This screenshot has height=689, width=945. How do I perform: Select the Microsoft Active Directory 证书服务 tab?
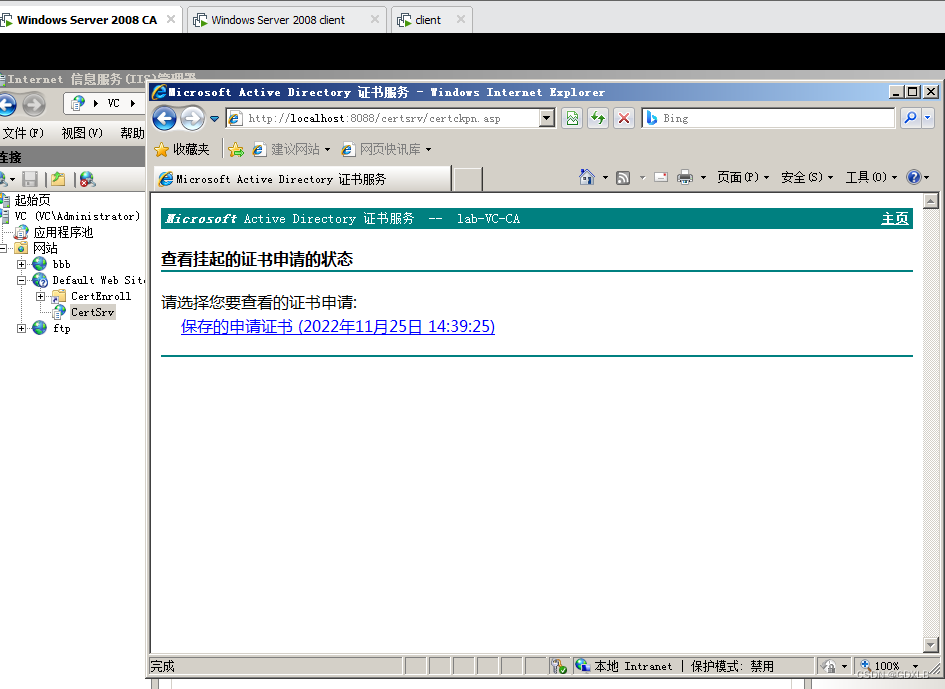pos(302,179)
